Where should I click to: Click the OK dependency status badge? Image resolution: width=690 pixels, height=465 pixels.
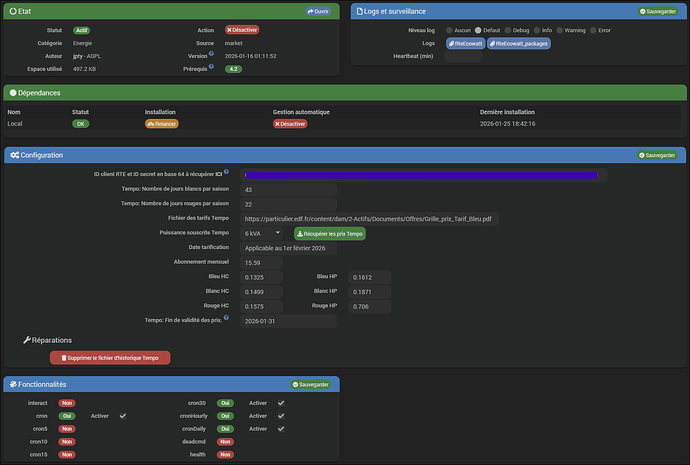pyautogui.click(x=81, y=124)
